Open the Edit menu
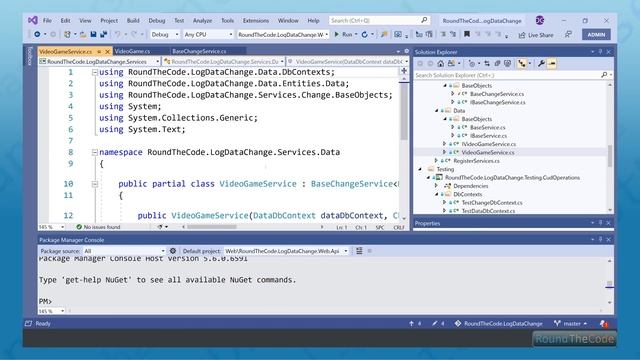Viewport: 640px width, 360px height. point(65,20)
